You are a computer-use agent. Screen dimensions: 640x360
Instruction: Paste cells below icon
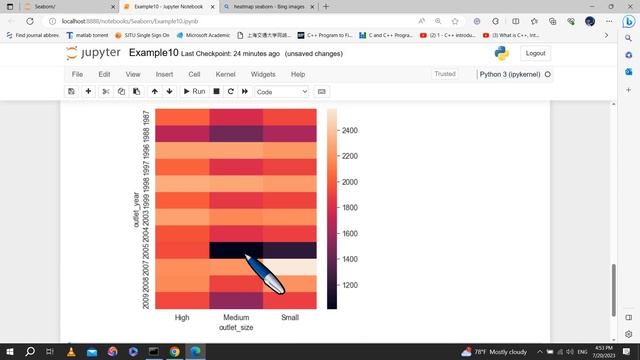(x=137, y=91)
